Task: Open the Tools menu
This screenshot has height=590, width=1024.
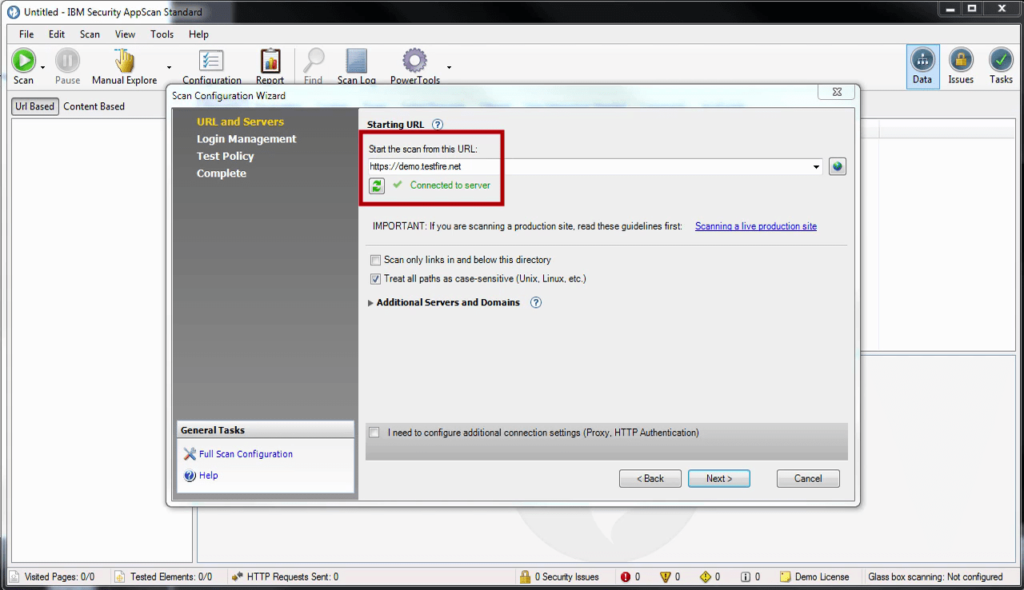Action: click(x=161, y=34)
